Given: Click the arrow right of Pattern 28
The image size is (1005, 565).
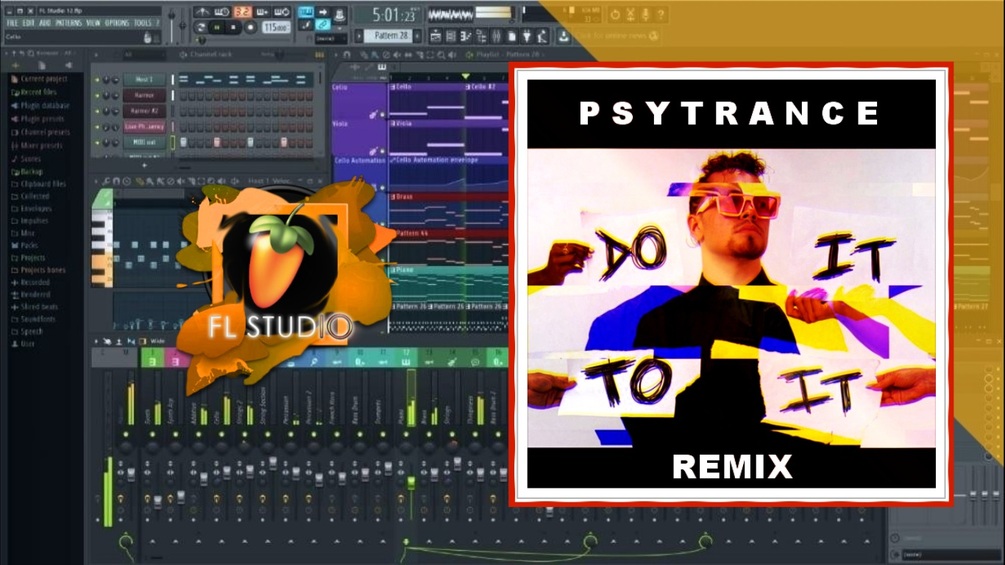Looking at the screenshot, I should [419, 36].
